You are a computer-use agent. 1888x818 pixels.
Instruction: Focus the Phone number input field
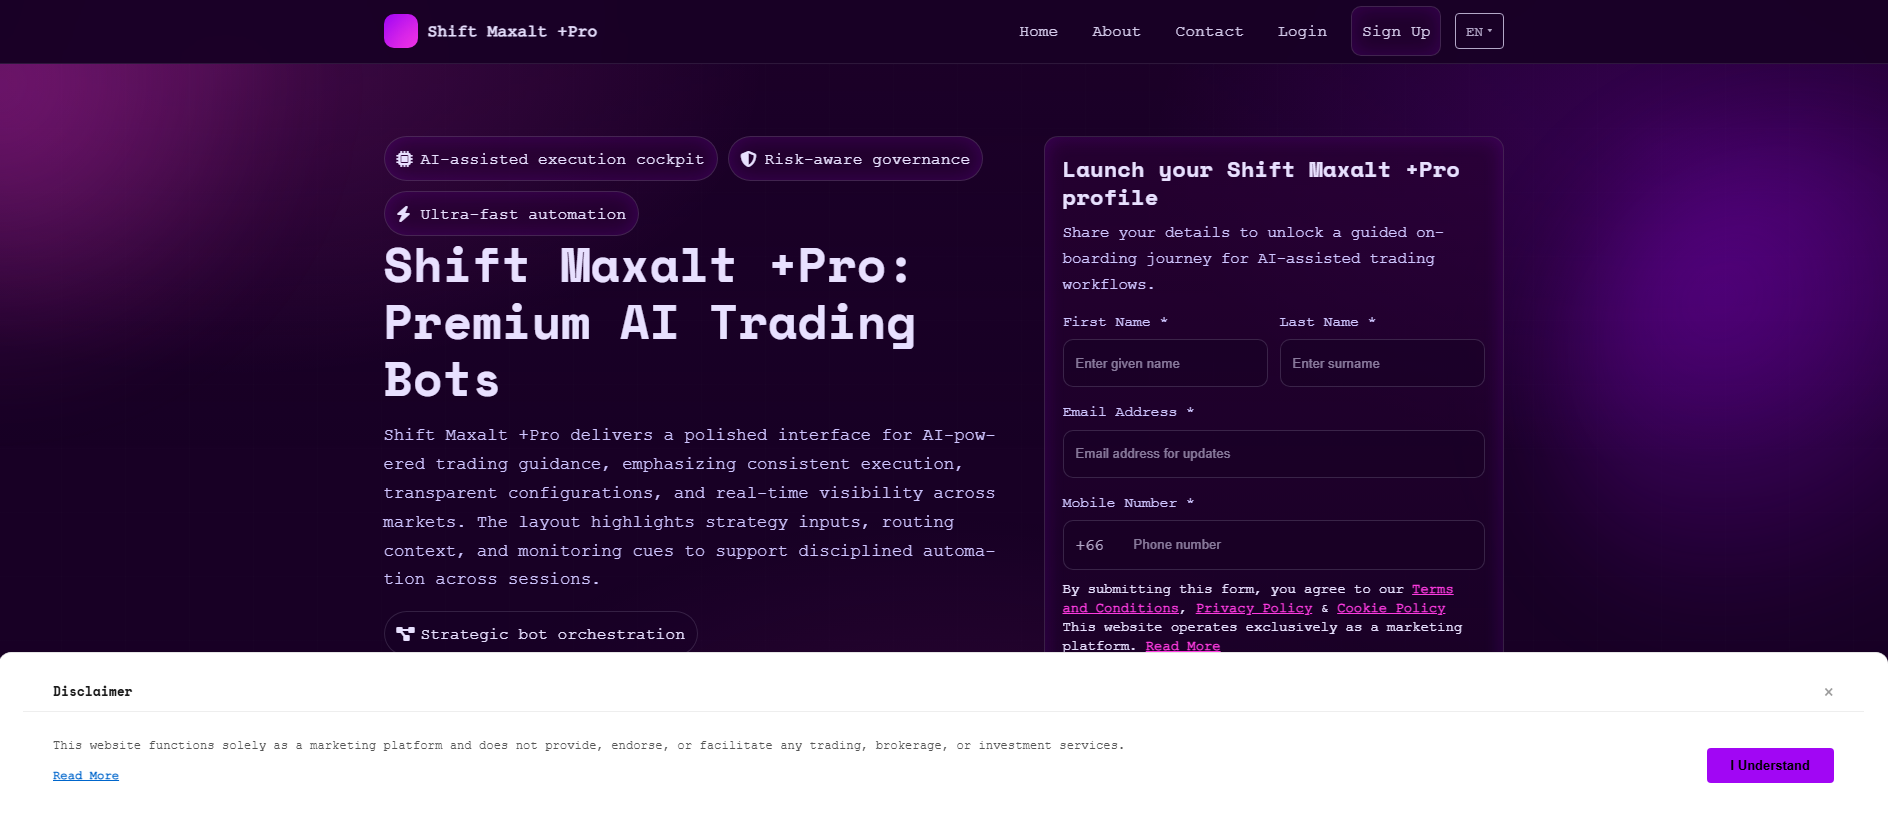click(x=1300, y=545)
